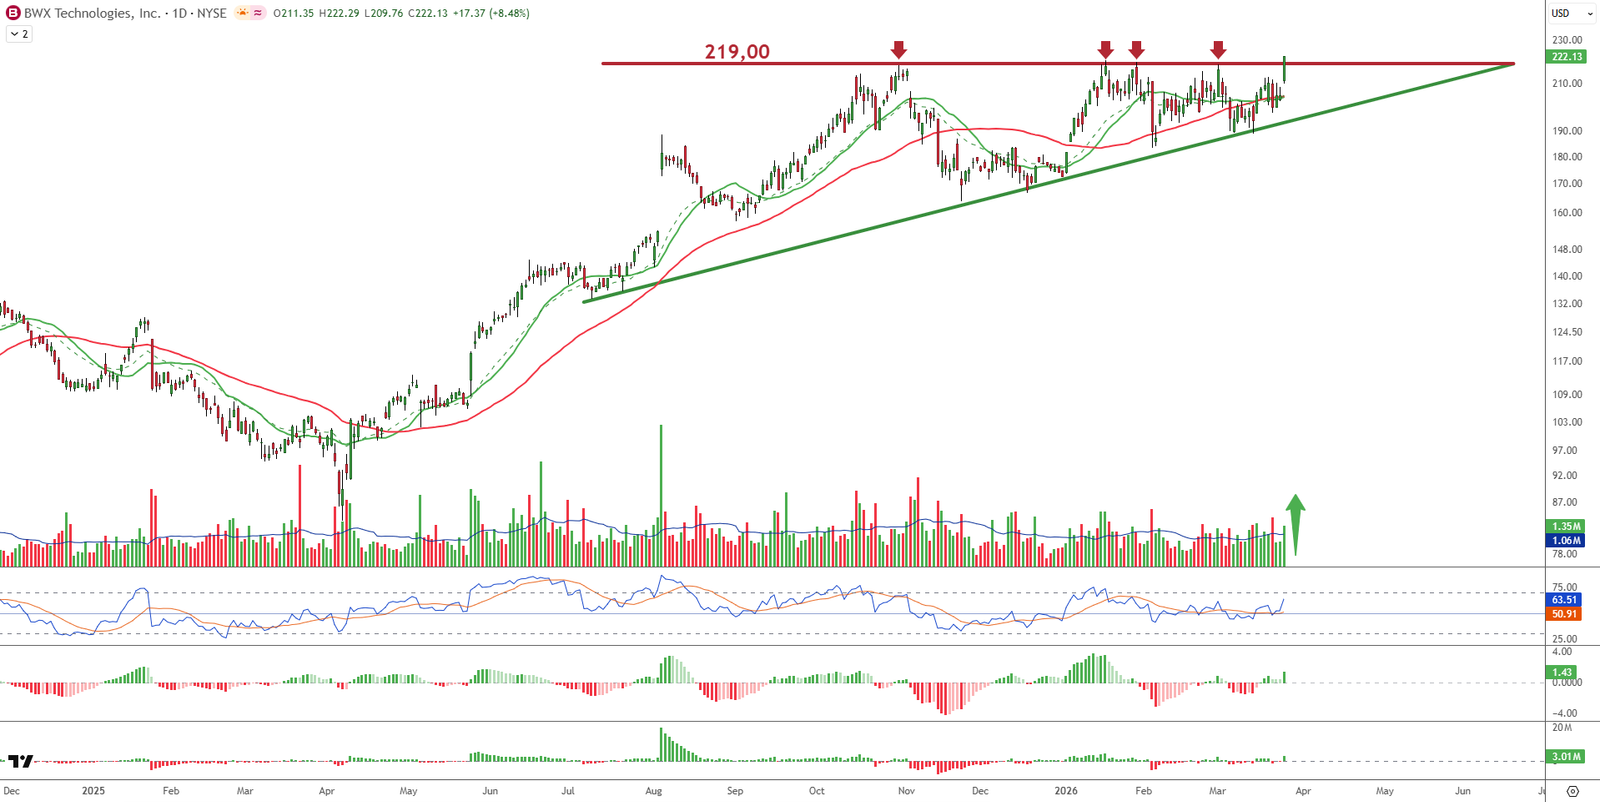Click the pink approximate-equals data status icon
This screenshot has height=802, width=1600.
pos(258,13)
